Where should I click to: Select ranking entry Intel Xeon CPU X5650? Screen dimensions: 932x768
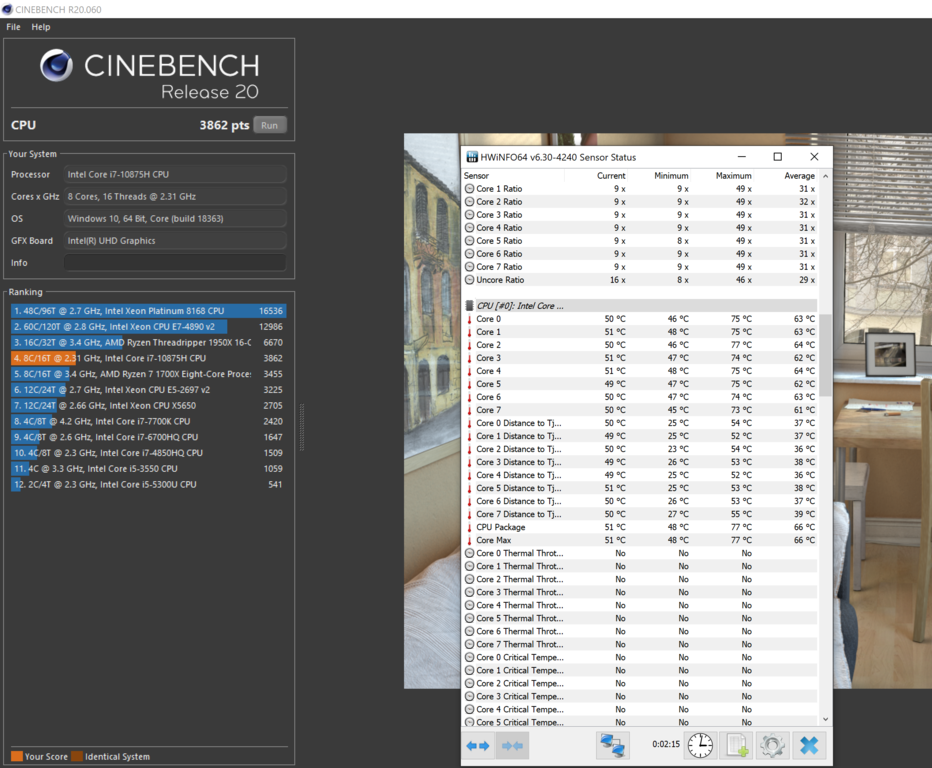pos(149,405)
